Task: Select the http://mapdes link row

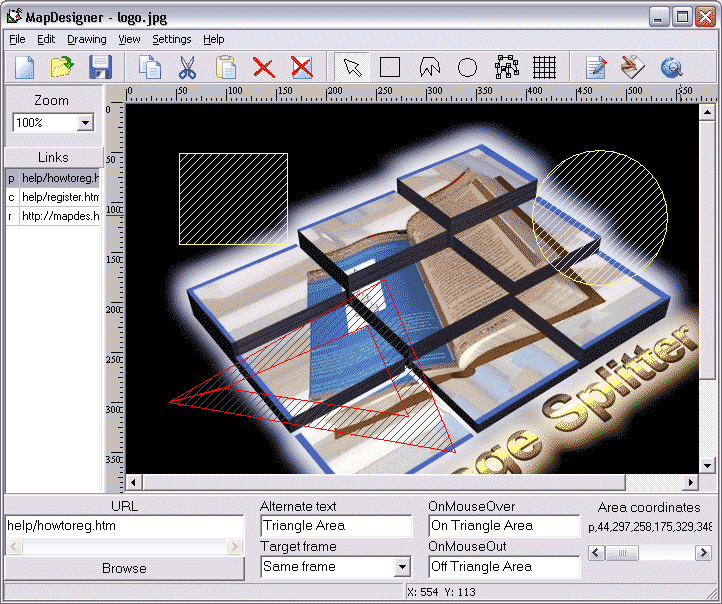Action: (x=53, y=216)
